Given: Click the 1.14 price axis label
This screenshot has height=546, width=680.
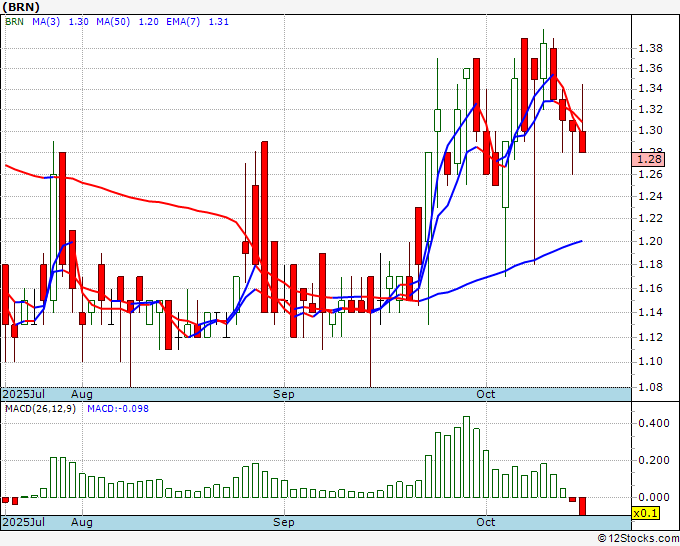Looking at the screenshot, I should [x=651, y=312].
